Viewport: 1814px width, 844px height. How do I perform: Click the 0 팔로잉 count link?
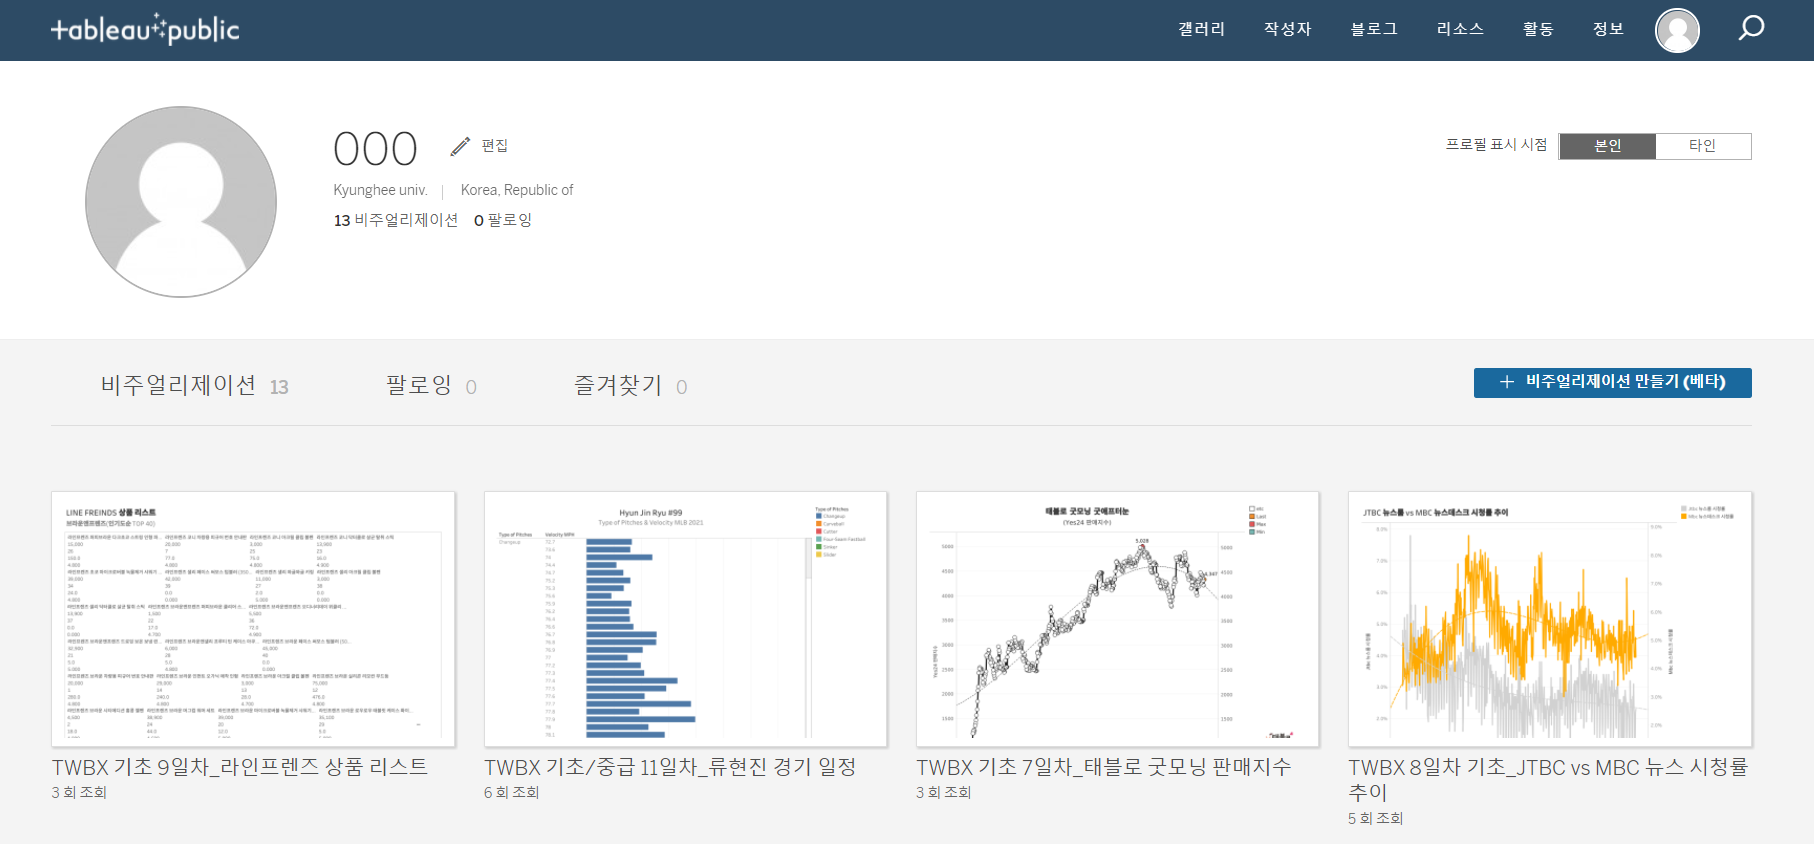[503, 220]
